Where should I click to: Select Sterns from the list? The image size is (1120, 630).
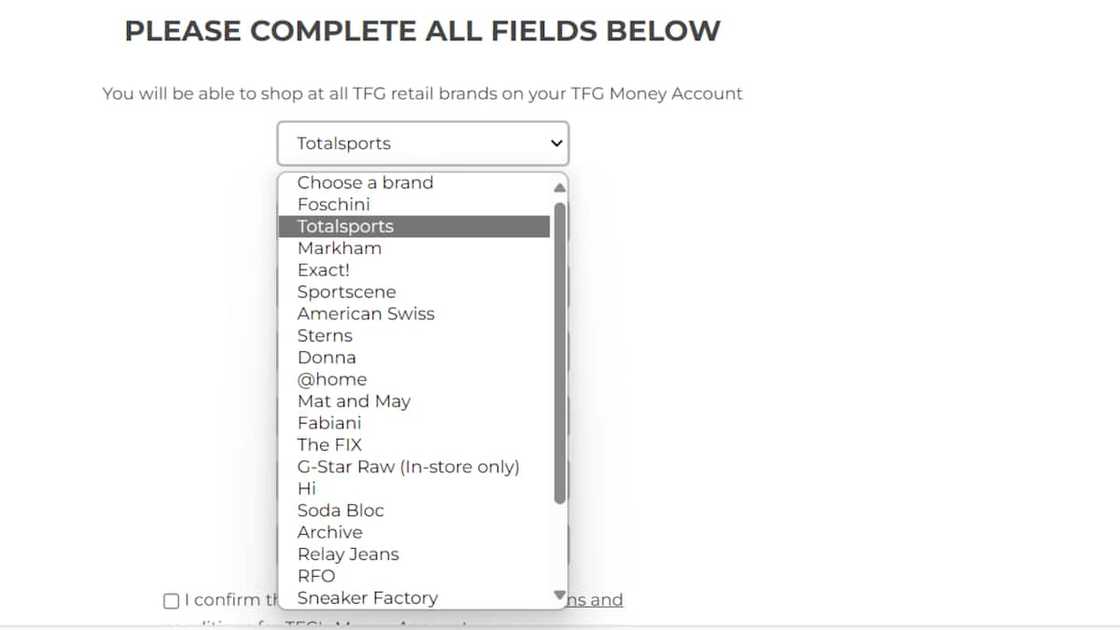pos(325,336)
